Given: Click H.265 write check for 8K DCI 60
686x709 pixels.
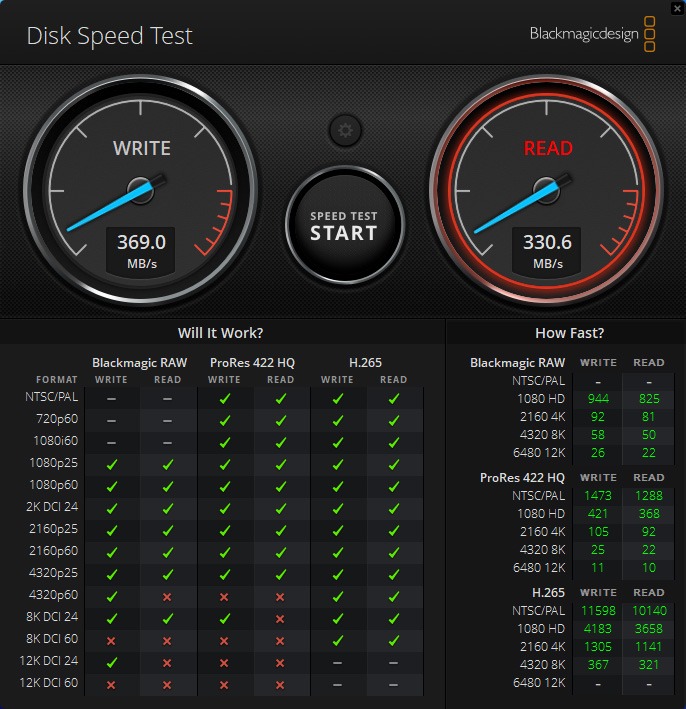Looking at the screenshot, I should [x=338, y=641].
